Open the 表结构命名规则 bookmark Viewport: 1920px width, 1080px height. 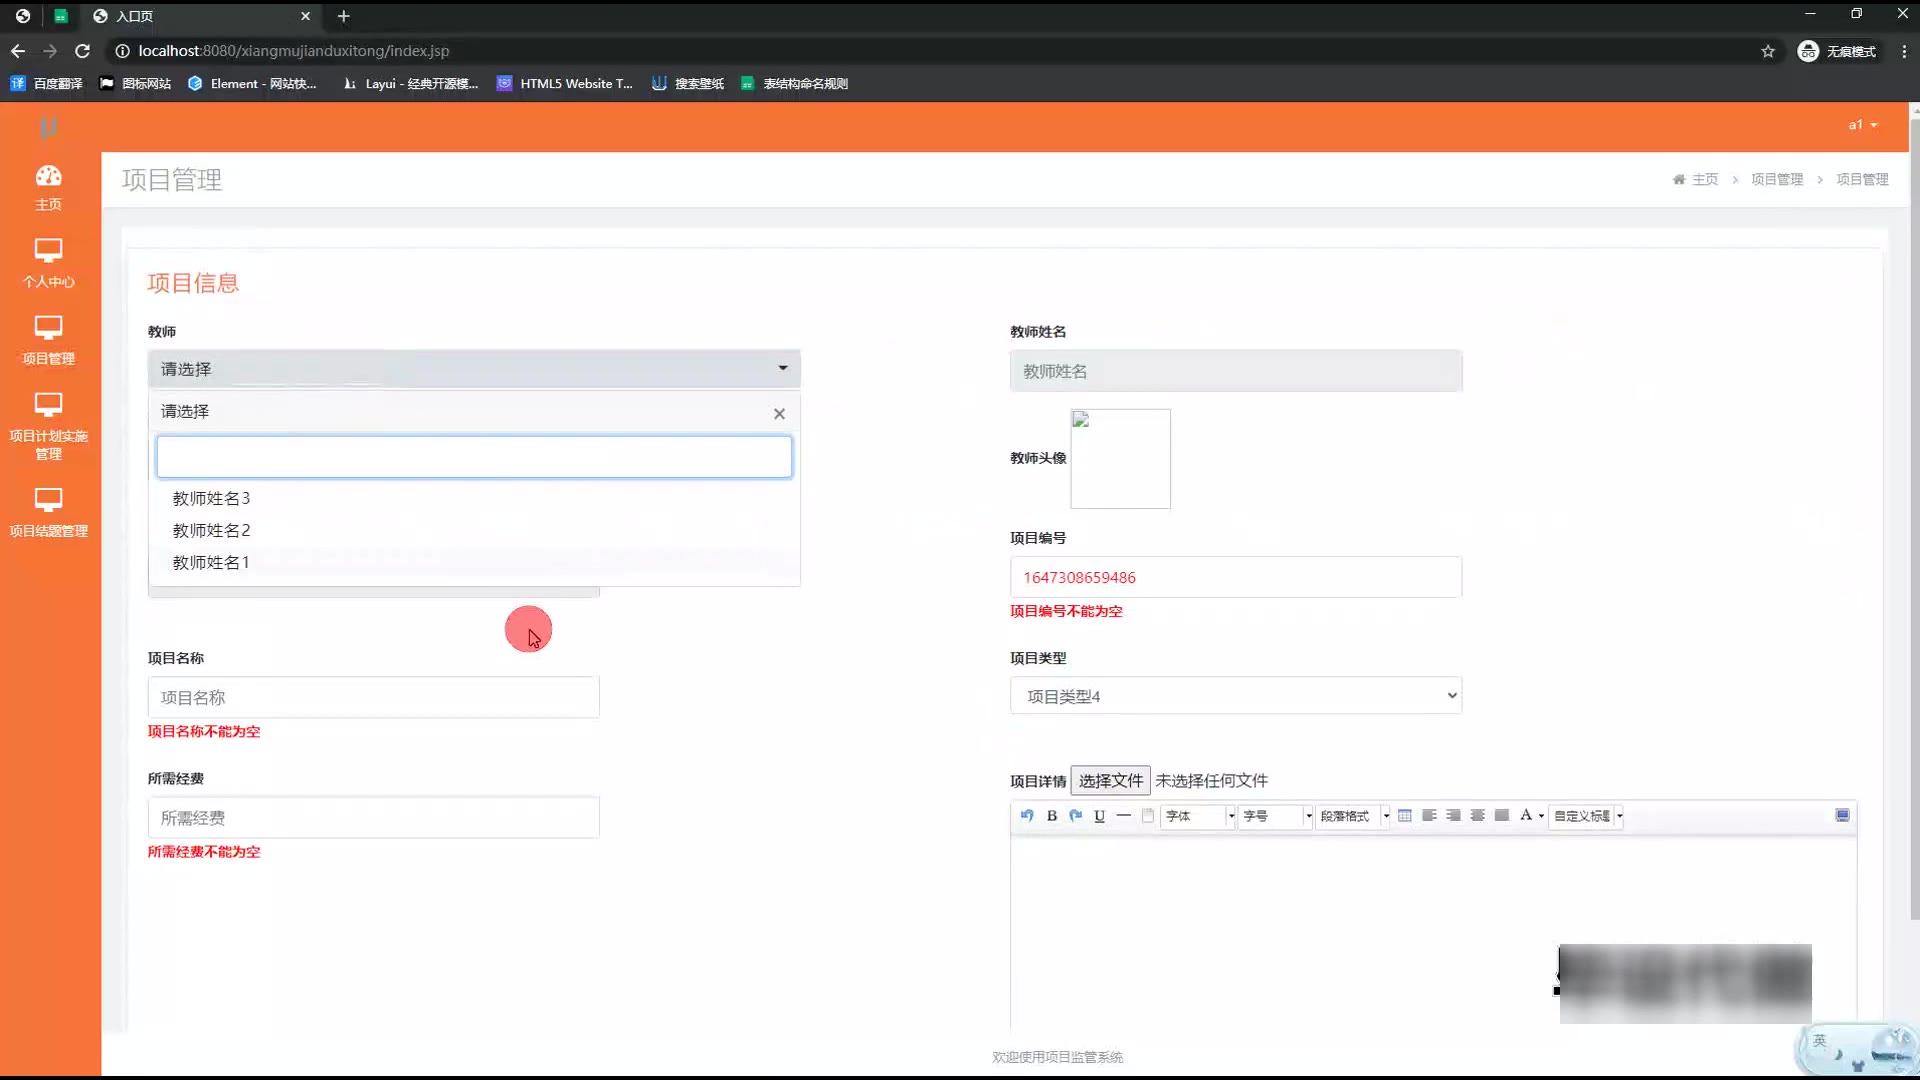click(x=795, y=84)
